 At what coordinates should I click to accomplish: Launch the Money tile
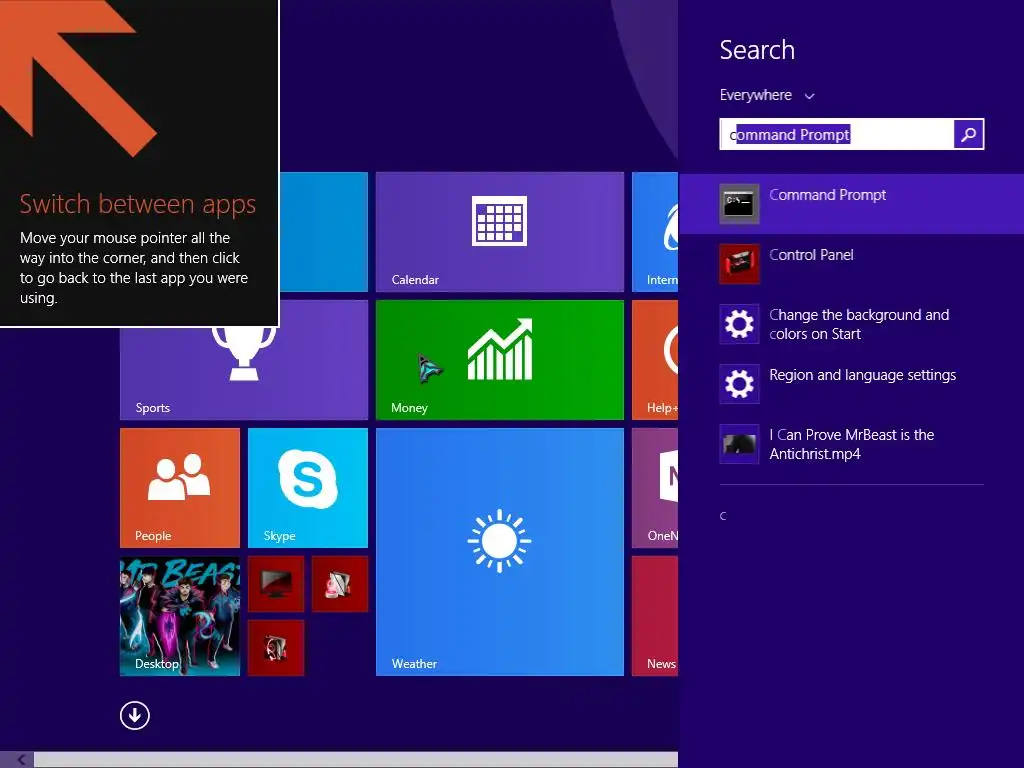pos(500,360)
